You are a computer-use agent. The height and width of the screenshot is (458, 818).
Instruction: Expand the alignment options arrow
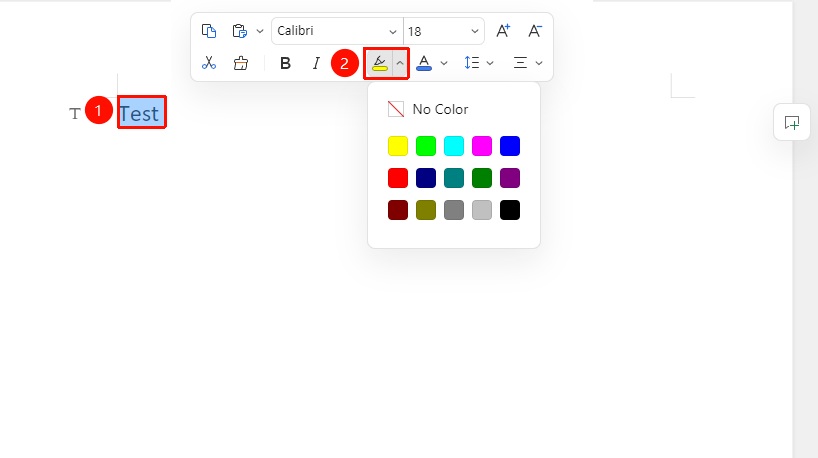[539, 63]
